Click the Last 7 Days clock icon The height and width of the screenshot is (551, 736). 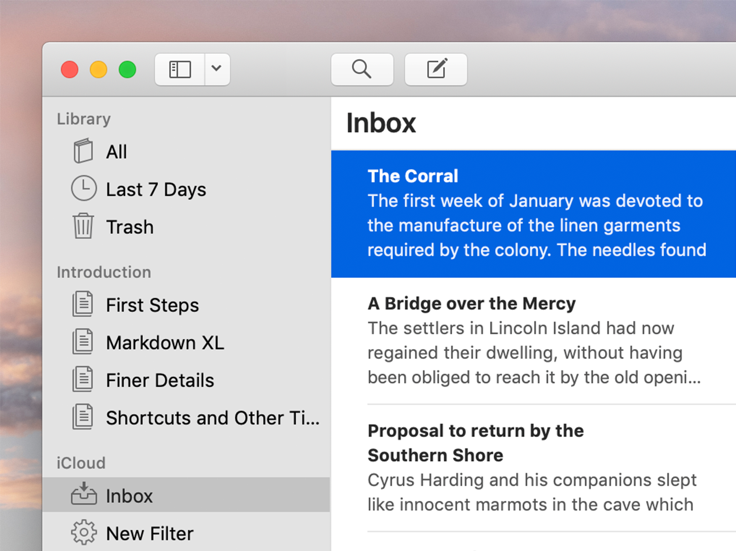[84, 189]
